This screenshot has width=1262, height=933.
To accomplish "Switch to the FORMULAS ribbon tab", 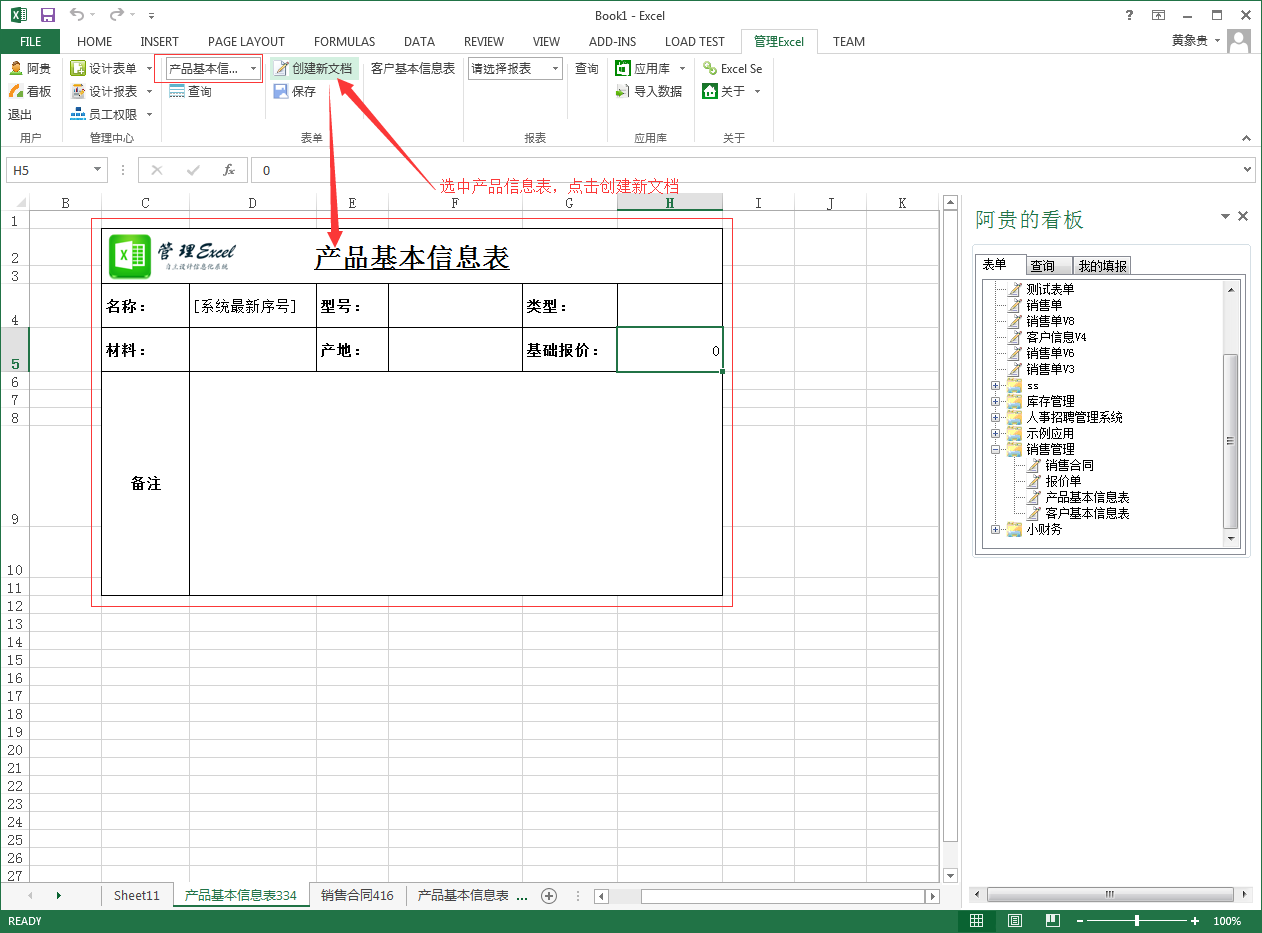I will [344, 41].
